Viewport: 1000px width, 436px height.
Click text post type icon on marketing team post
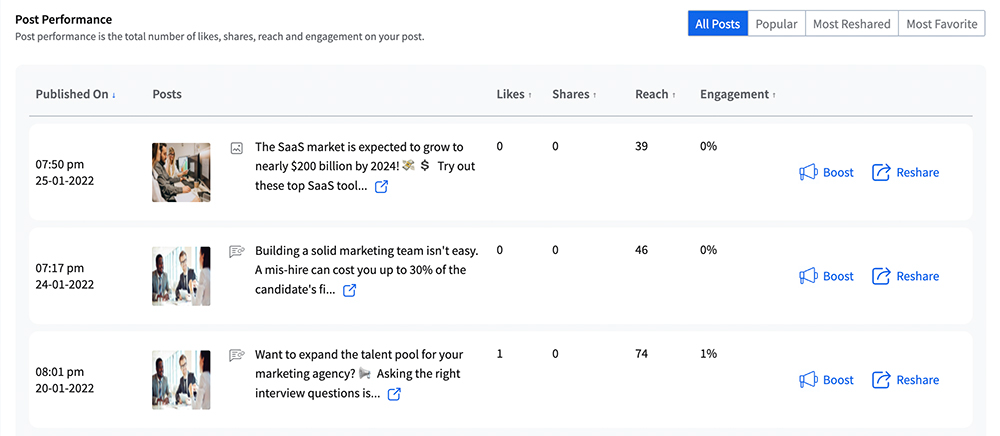(x=237, y=252)
